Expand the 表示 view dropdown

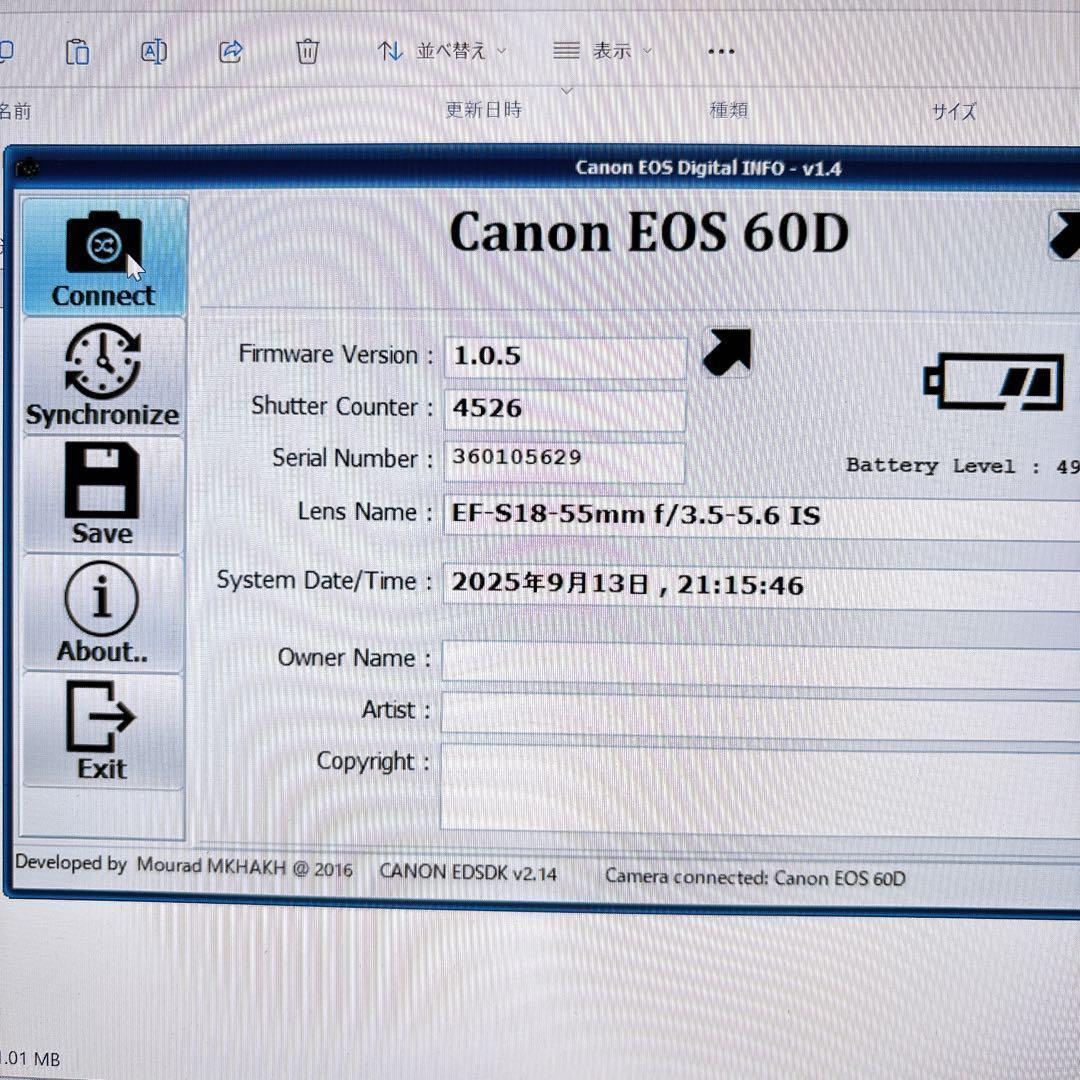pyautogui.click(x=603, y=51)
